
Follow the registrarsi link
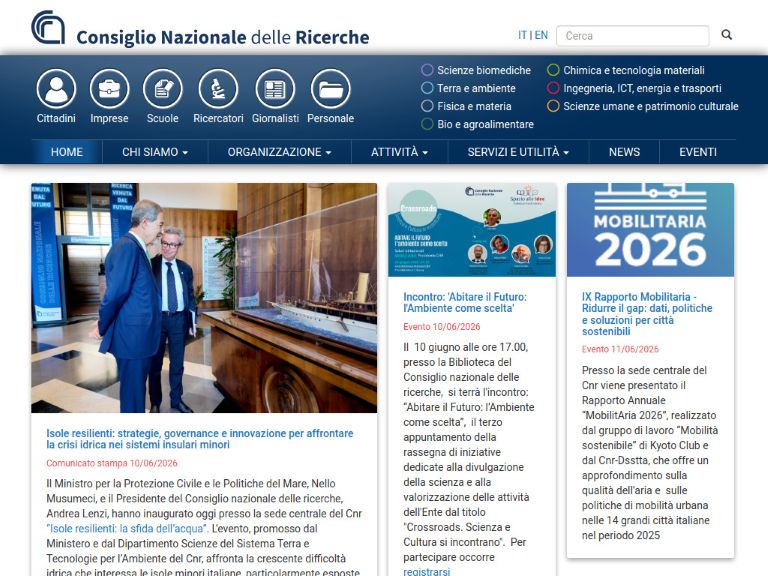click(427, 572)
